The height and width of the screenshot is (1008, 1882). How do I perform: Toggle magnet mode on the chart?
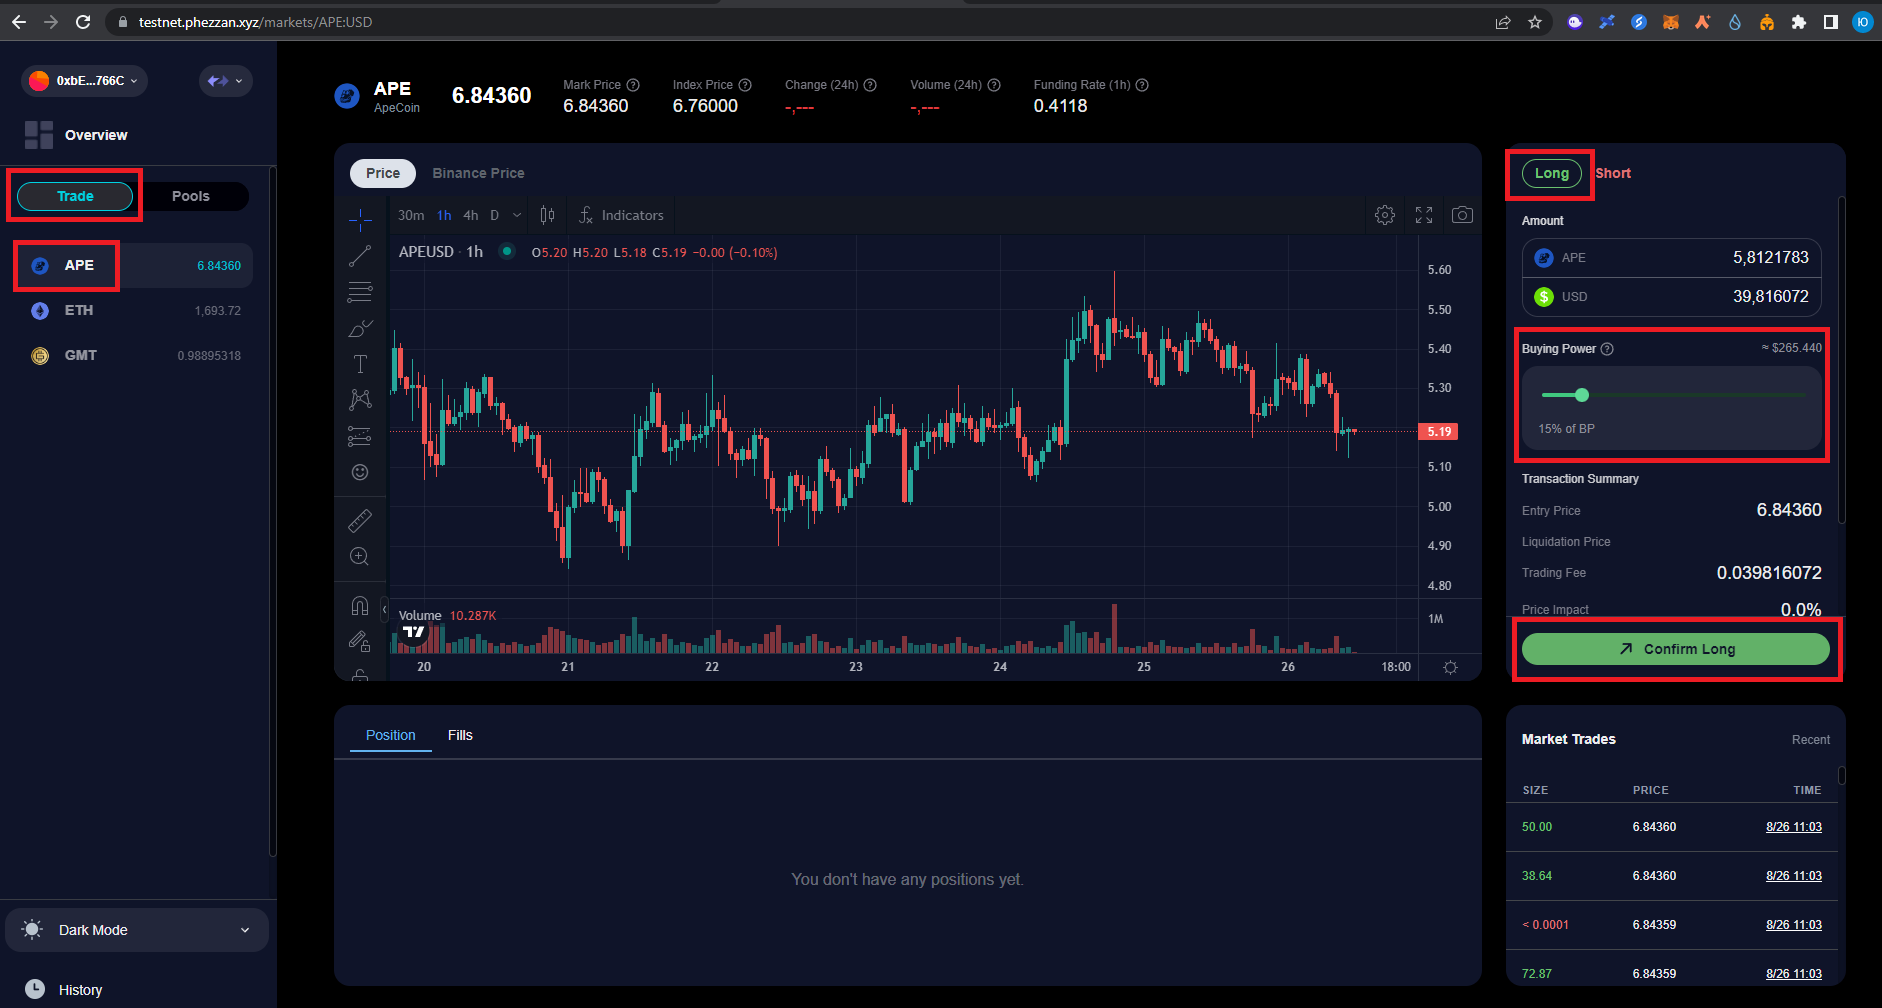(x=360, y=605)
